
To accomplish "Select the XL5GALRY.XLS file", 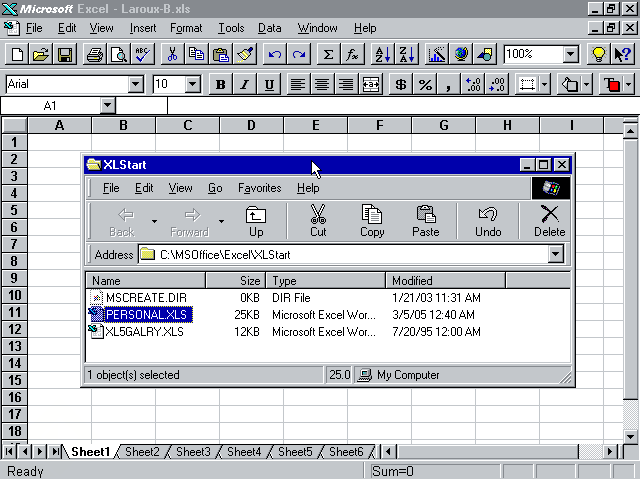I will [144, 332].
